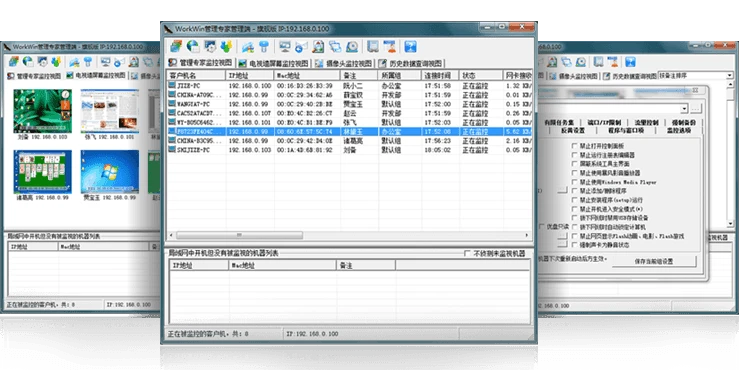This screenshot has height=370, width=739.
Task: Sort by 客户机名 column header
Action: [x=196, y=75]
